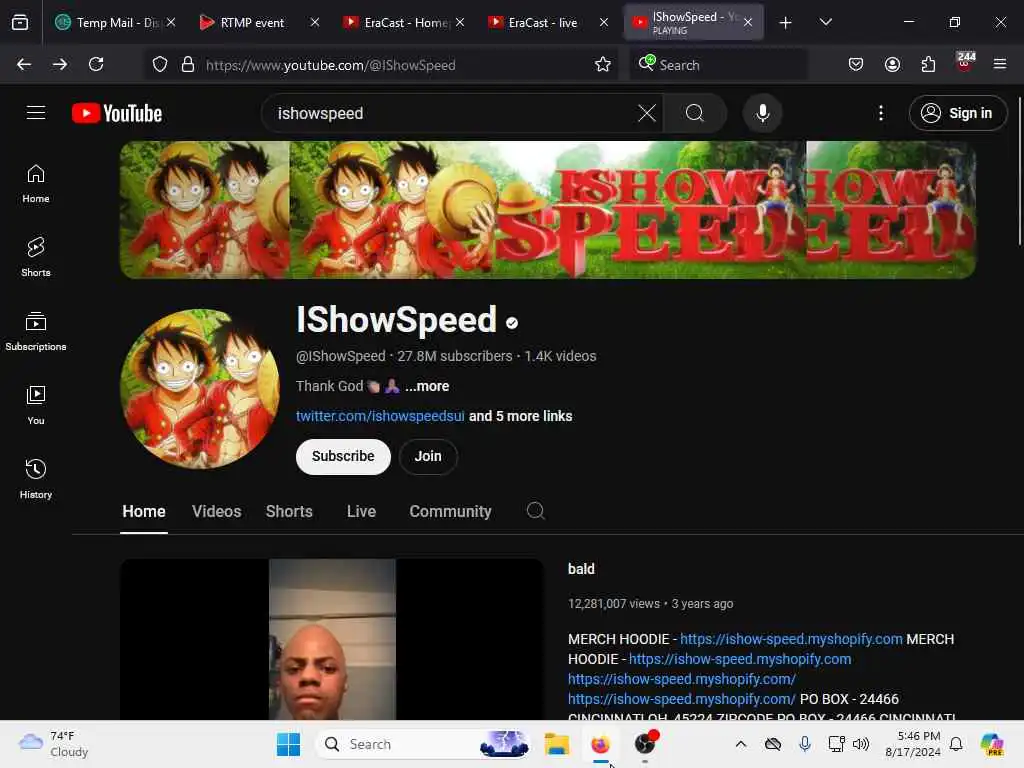This screenshot has width=1024, height=768.
Task: Open a new browser tab
Action: point(786,23)
